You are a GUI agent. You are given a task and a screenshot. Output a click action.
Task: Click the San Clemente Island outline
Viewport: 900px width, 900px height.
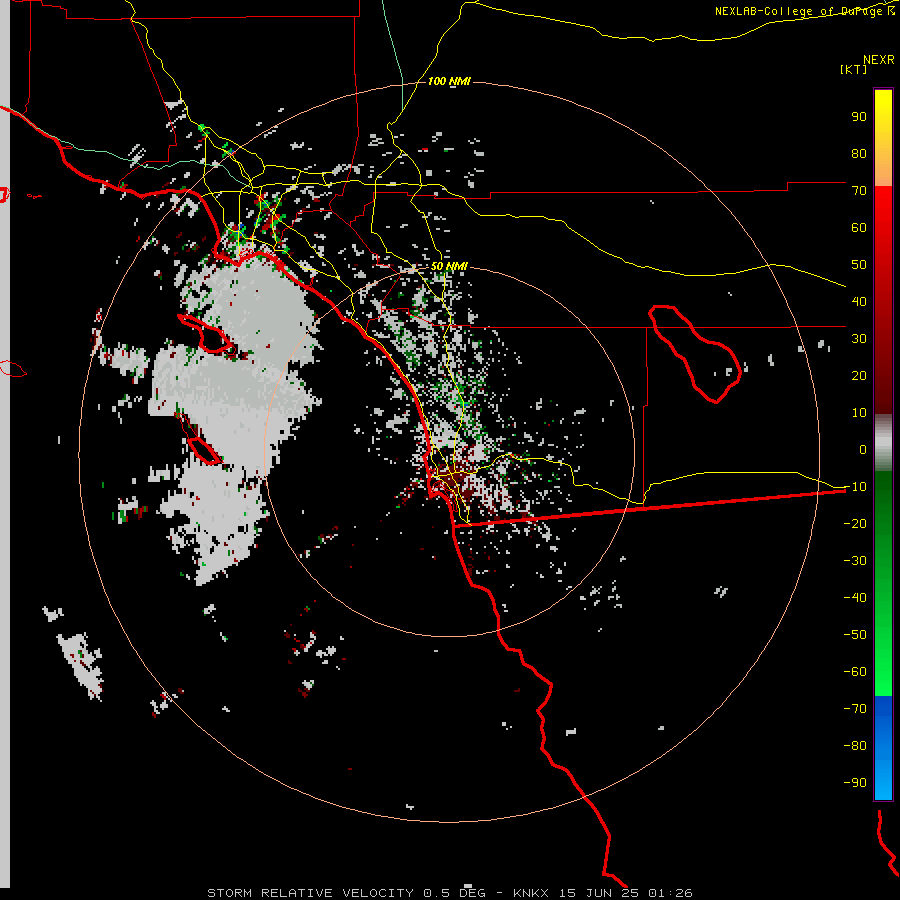click(x=198, y=439)
